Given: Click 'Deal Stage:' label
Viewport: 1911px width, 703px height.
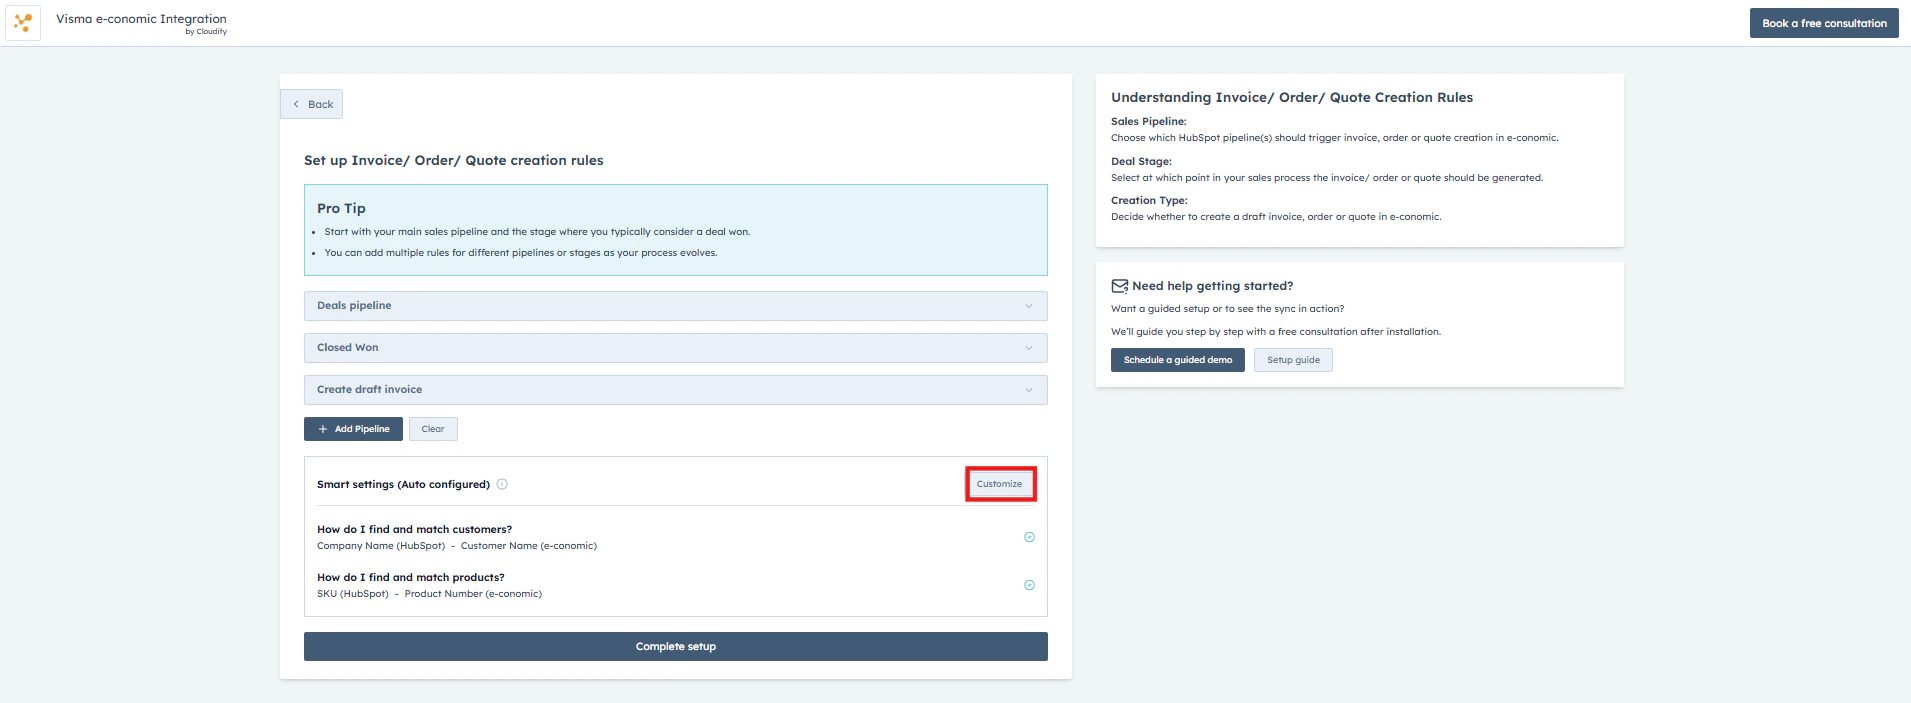Looking at the screenshot, I should point(1141,162).
